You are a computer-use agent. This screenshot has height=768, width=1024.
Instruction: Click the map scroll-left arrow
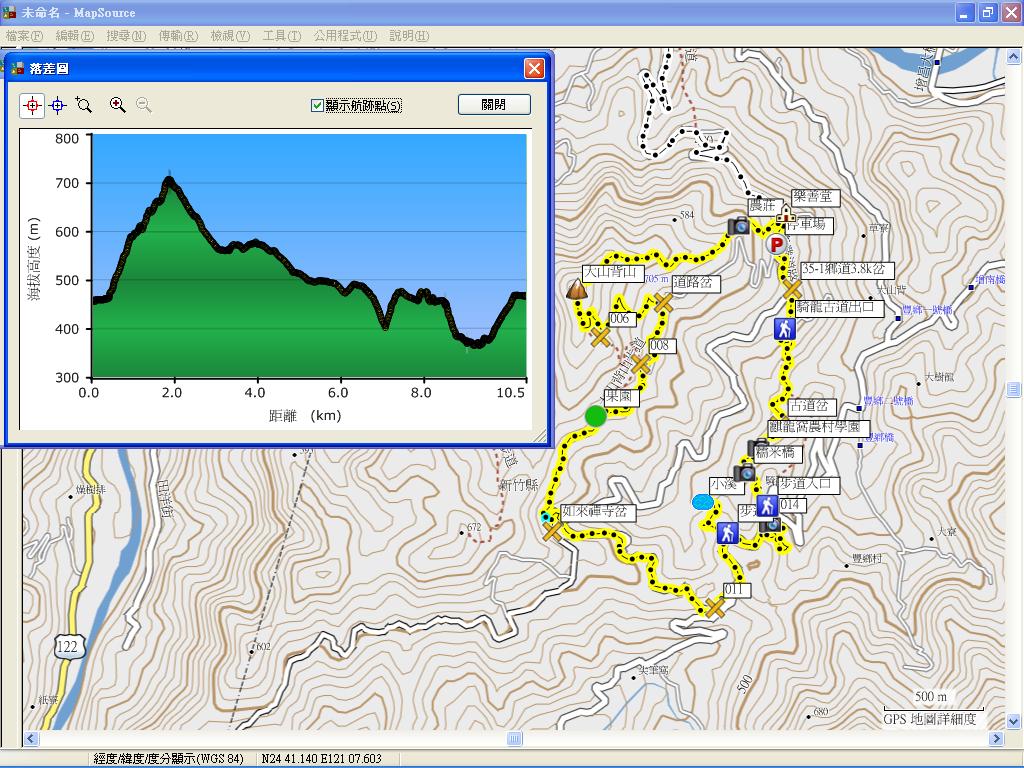(x=31, y=739)
